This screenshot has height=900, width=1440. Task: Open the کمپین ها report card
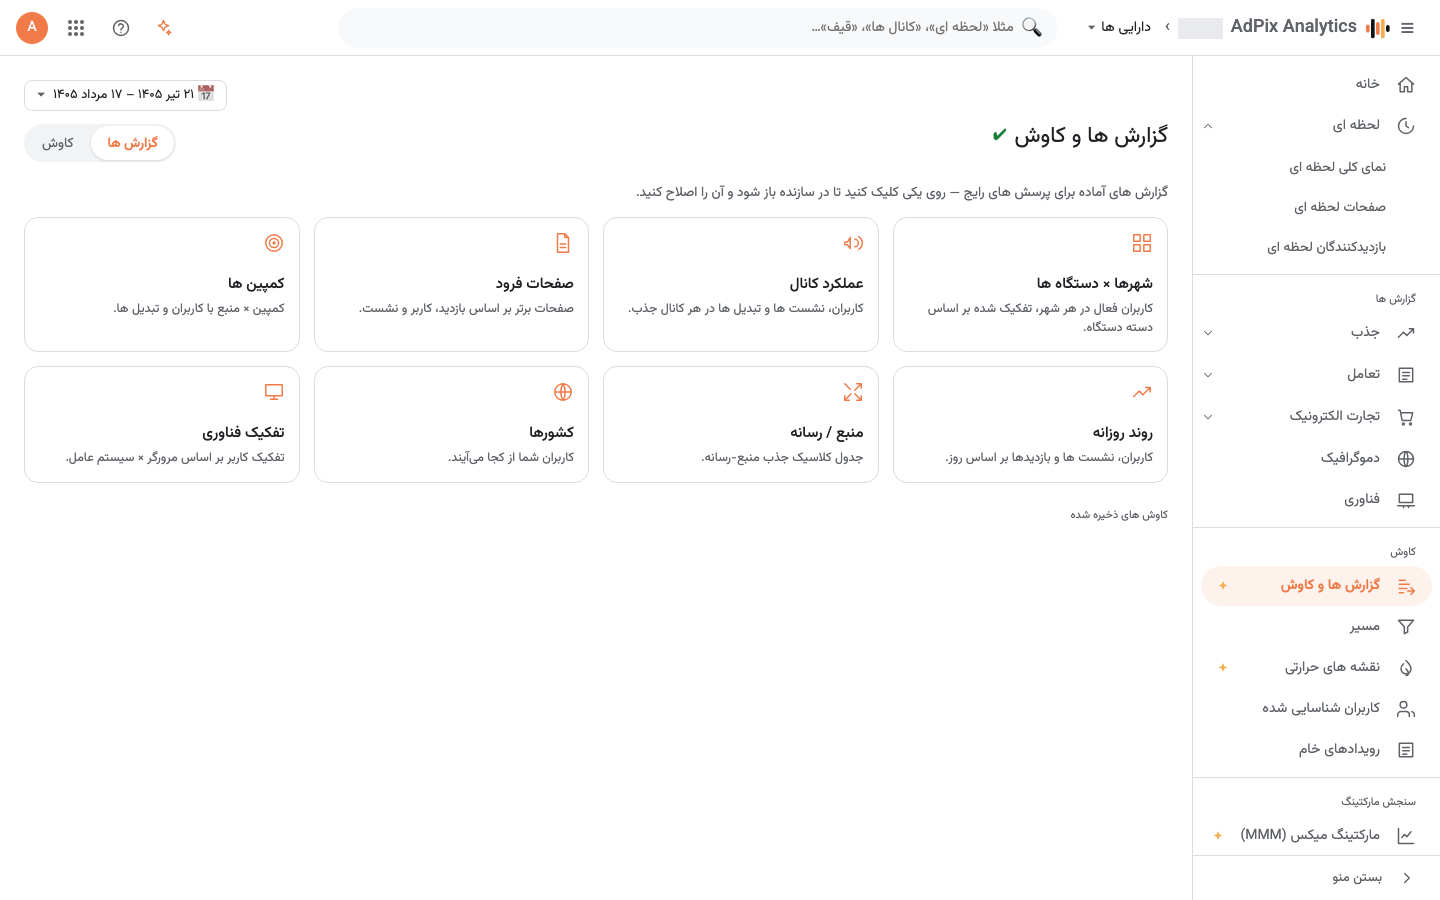coord(162,285)
